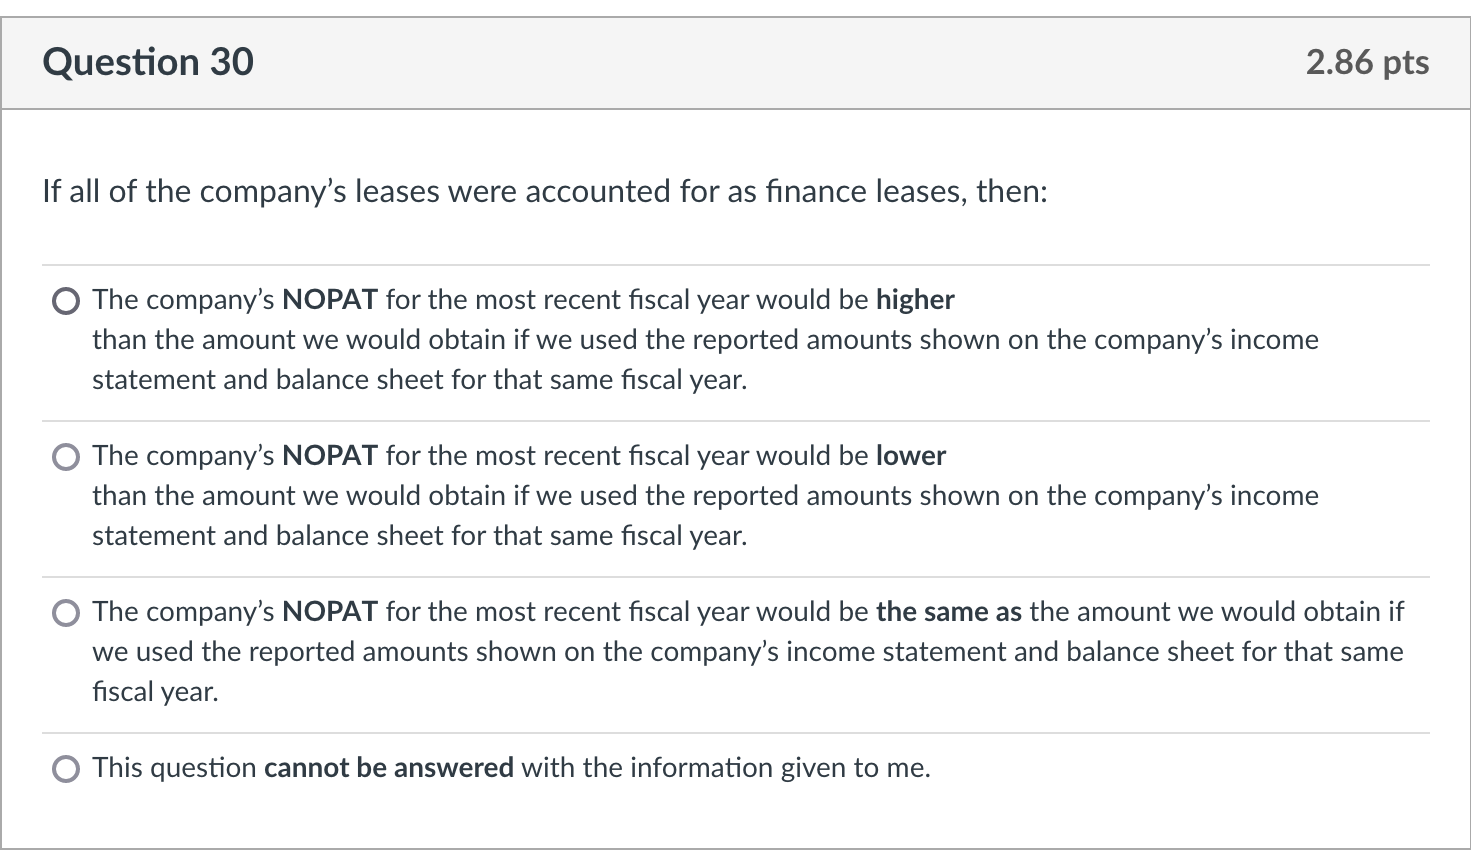The image size is (1471, 858).
Task: Click the question prompt about finance leases
Action: pos(545,191)
